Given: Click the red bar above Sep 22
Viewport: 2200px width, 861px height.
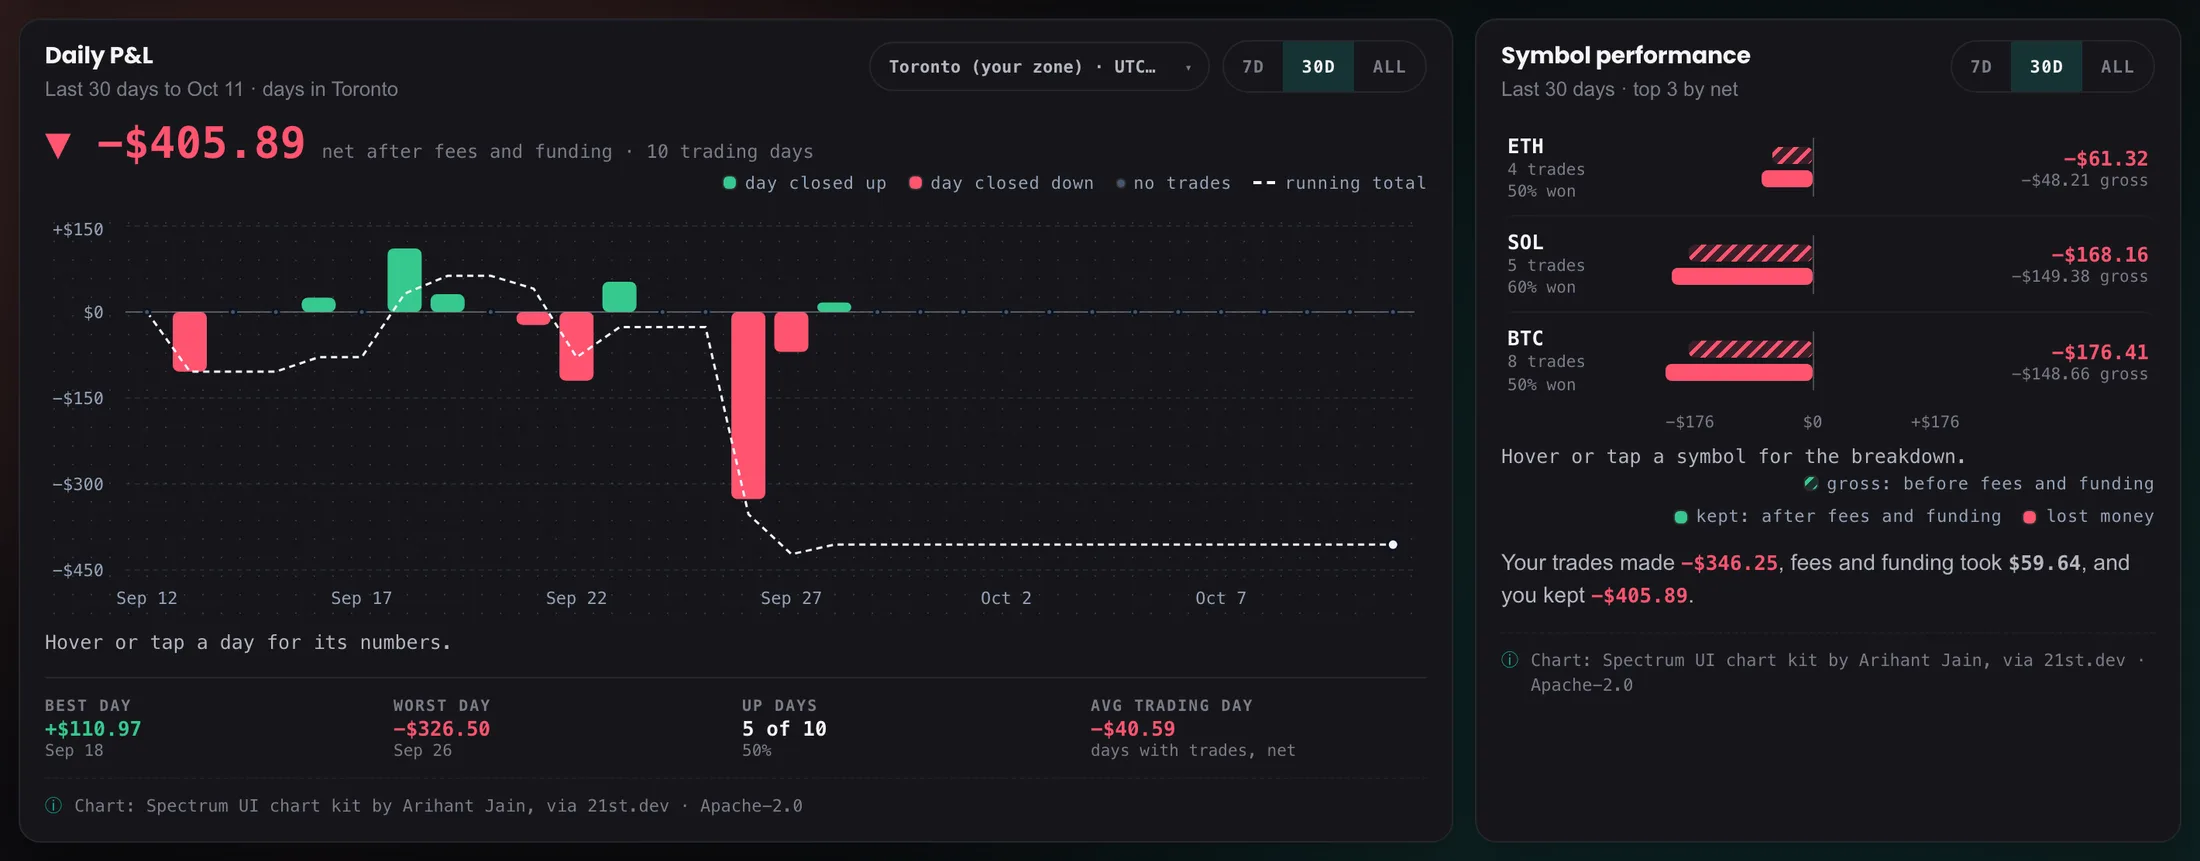Looking at the screenshot, I should (x=576, y=346).
